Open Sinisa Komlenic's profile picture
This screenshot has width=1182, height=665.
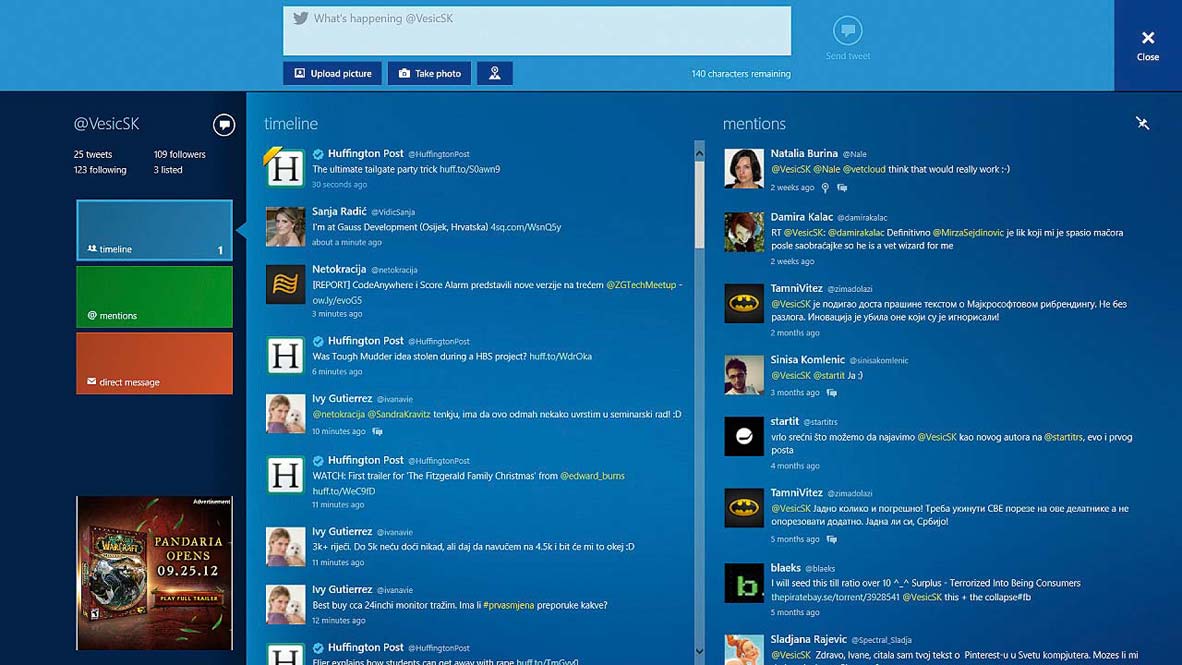(x=744, y=375)
